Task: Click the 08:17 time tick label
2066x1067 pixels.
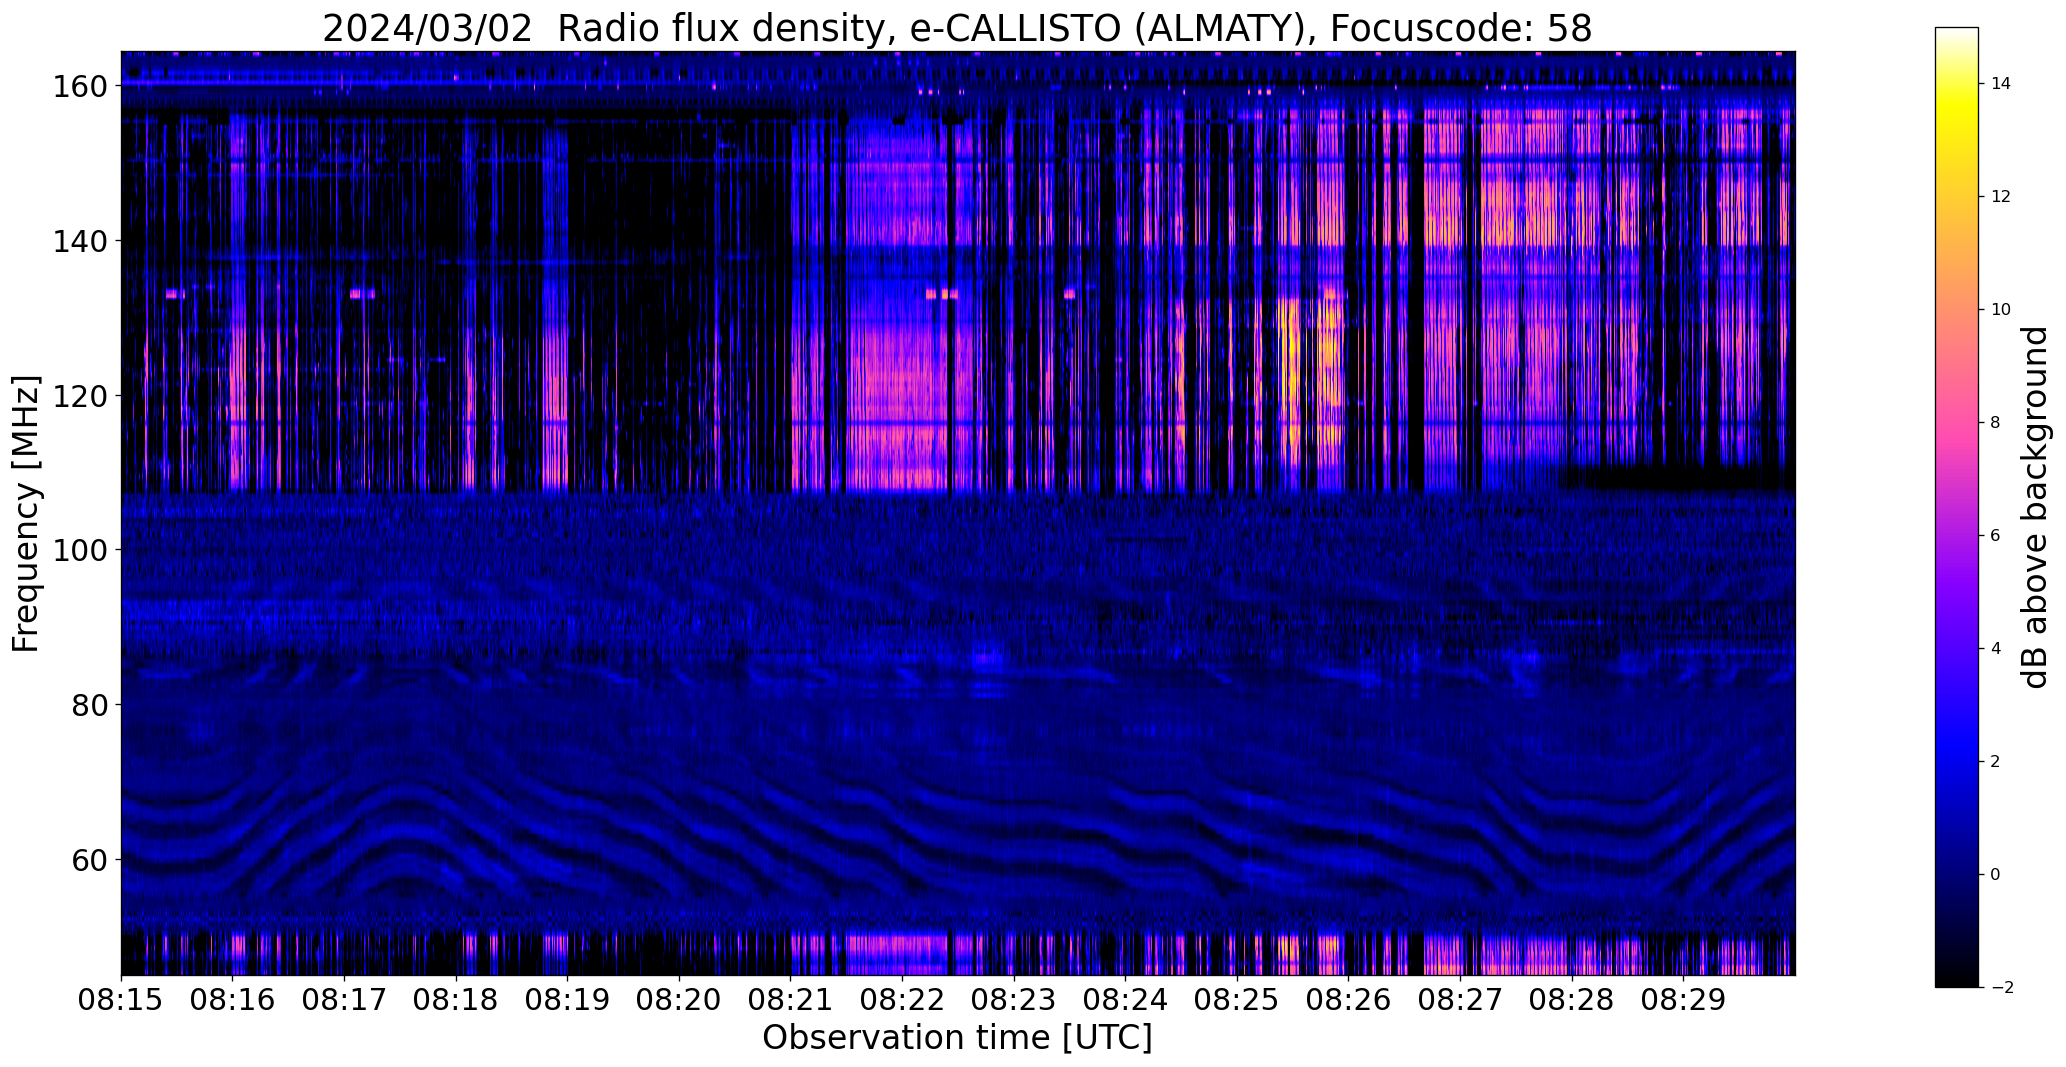Action: coord(344,1000)
